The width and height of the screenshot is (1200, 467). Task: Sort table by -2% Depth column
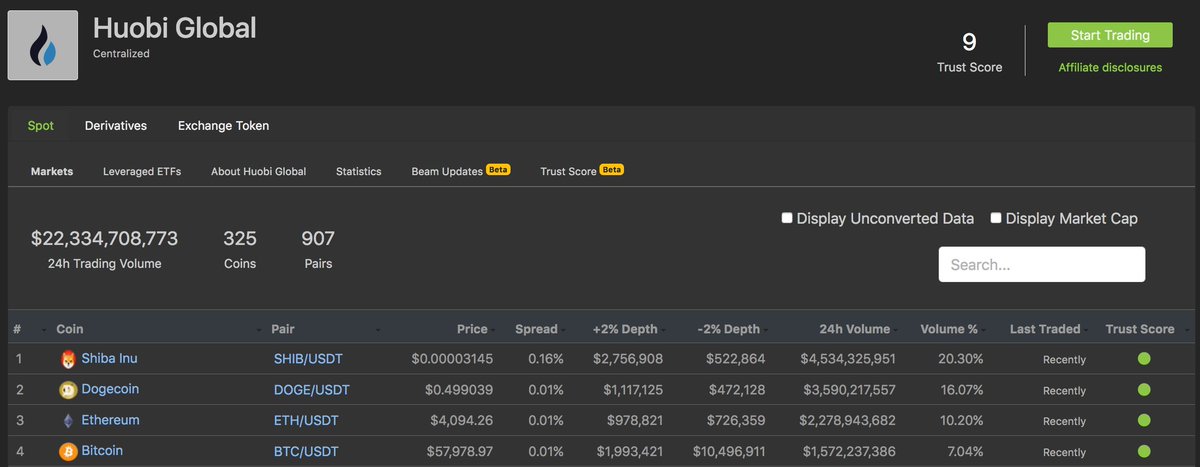pos(728,329)
